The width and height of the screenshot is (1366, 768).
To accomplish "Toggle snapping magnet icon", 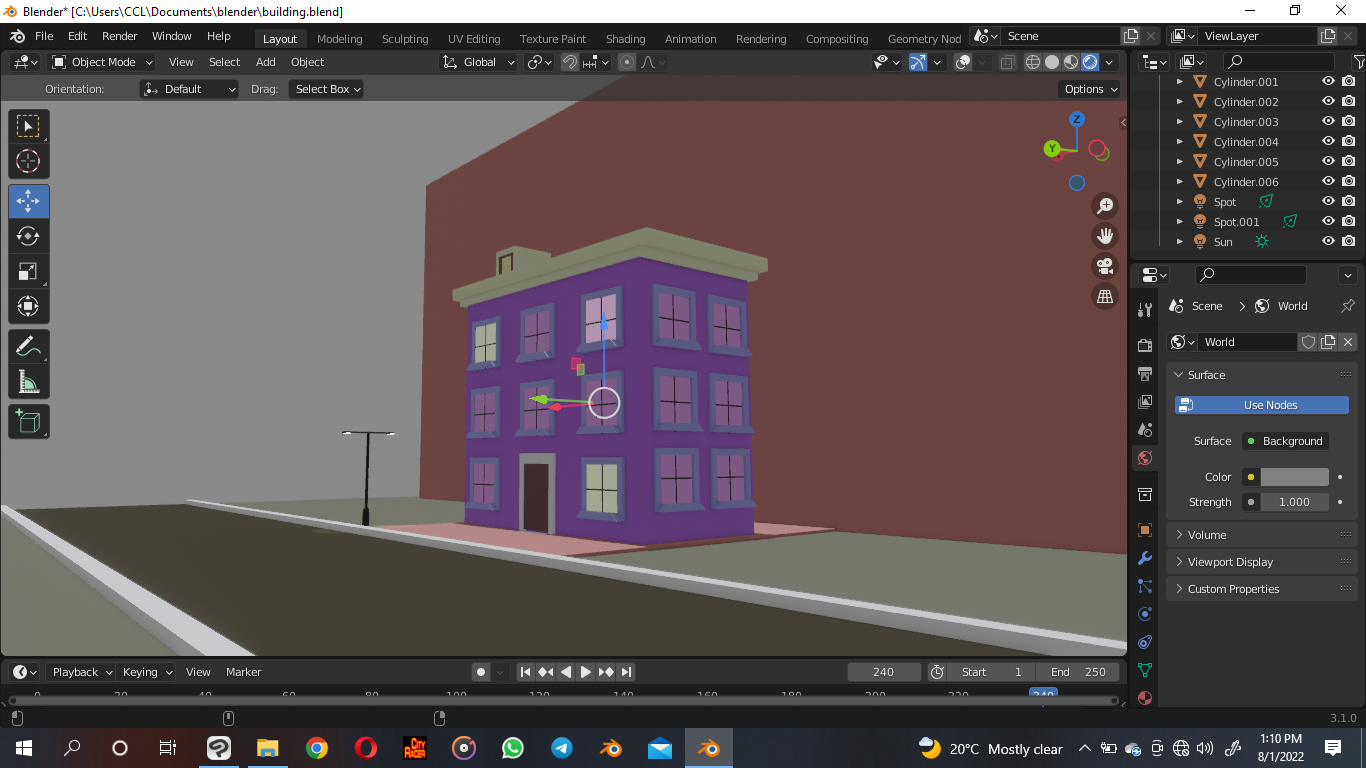I will point(569,62).
